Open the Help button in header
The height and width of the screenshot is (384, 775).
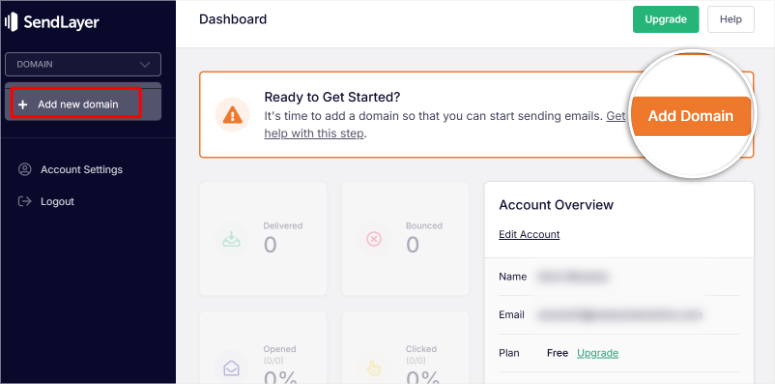(731, 19)
